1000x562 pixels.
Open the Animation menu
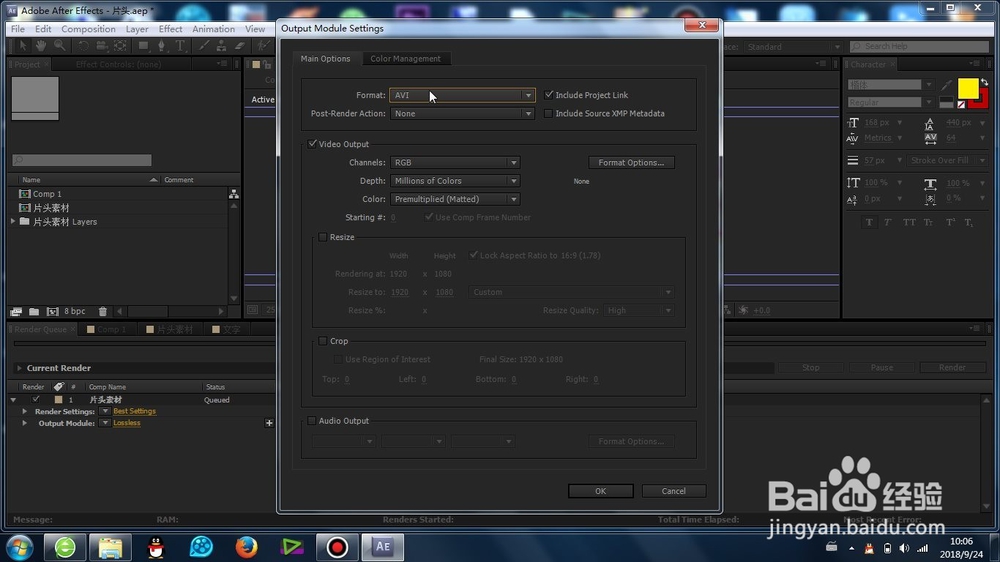point(213,29)
